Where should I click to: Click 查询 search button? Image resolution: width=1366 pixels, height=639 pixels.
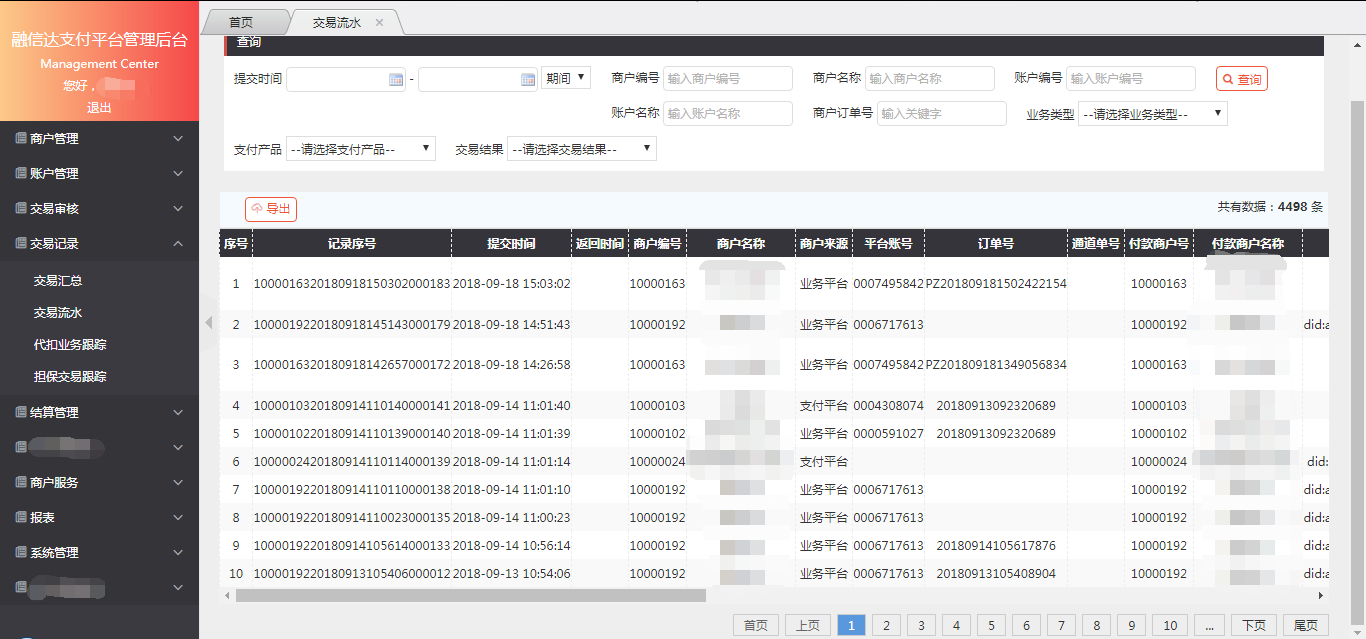(x=1242, y=79)
